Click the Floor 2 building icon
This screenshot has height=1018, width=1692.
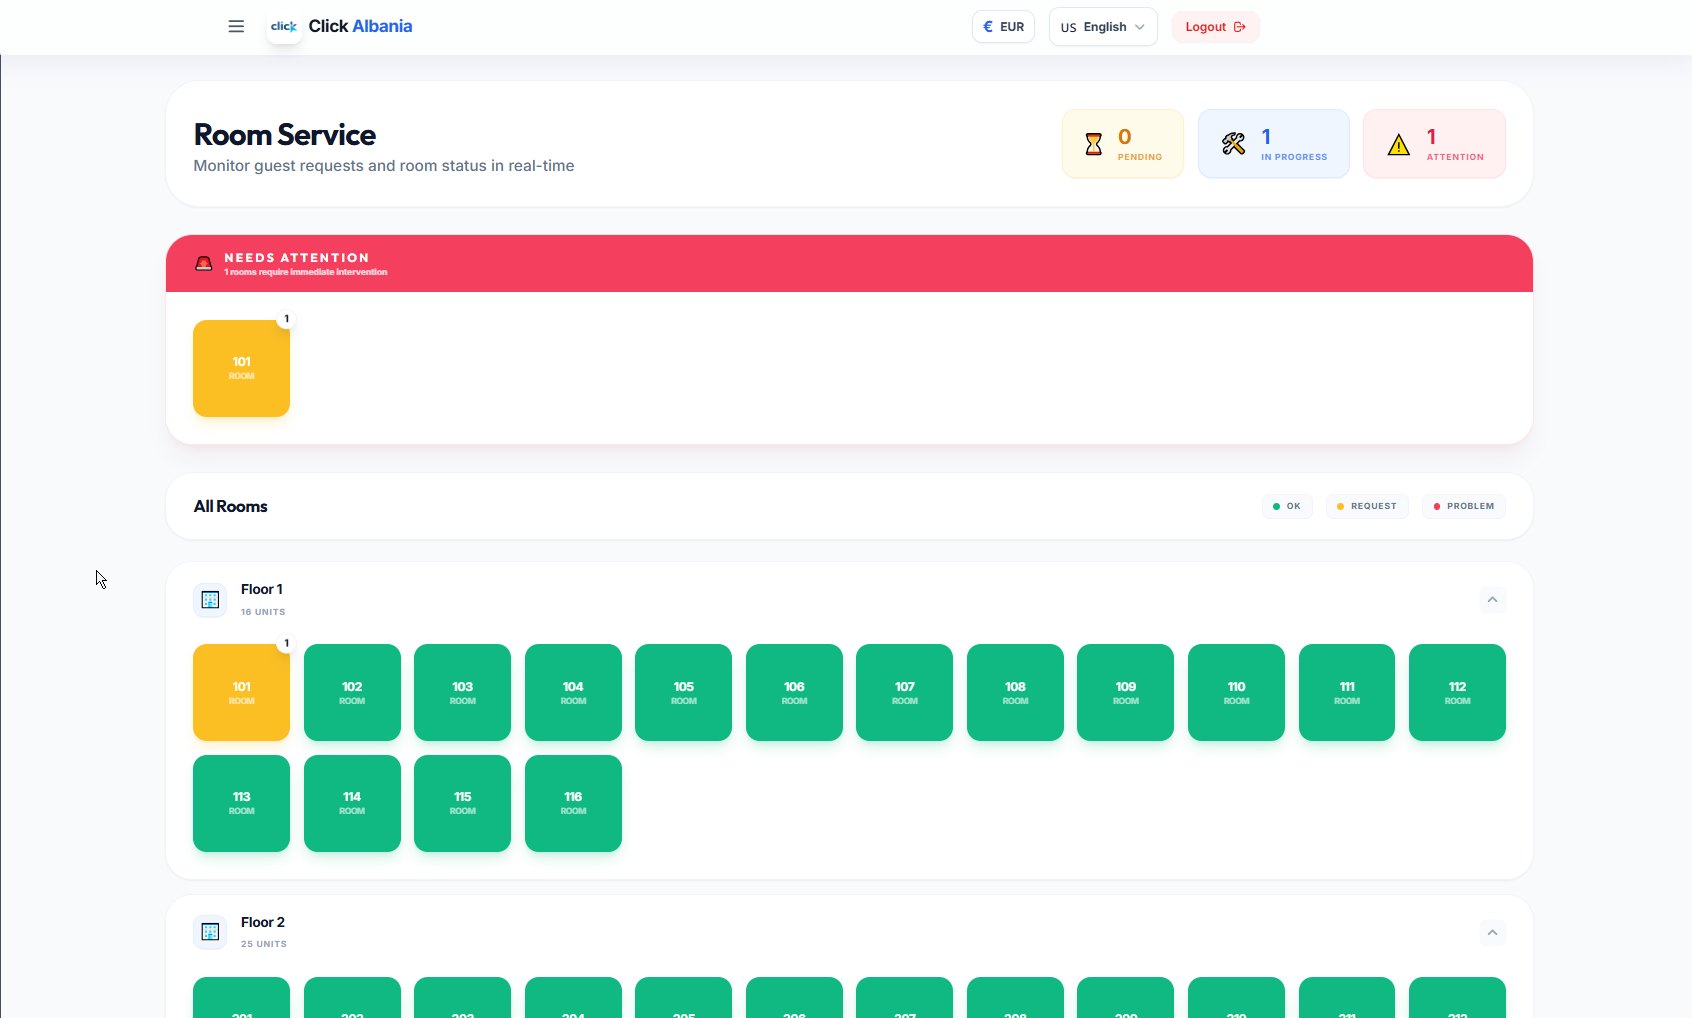[210, 932]
